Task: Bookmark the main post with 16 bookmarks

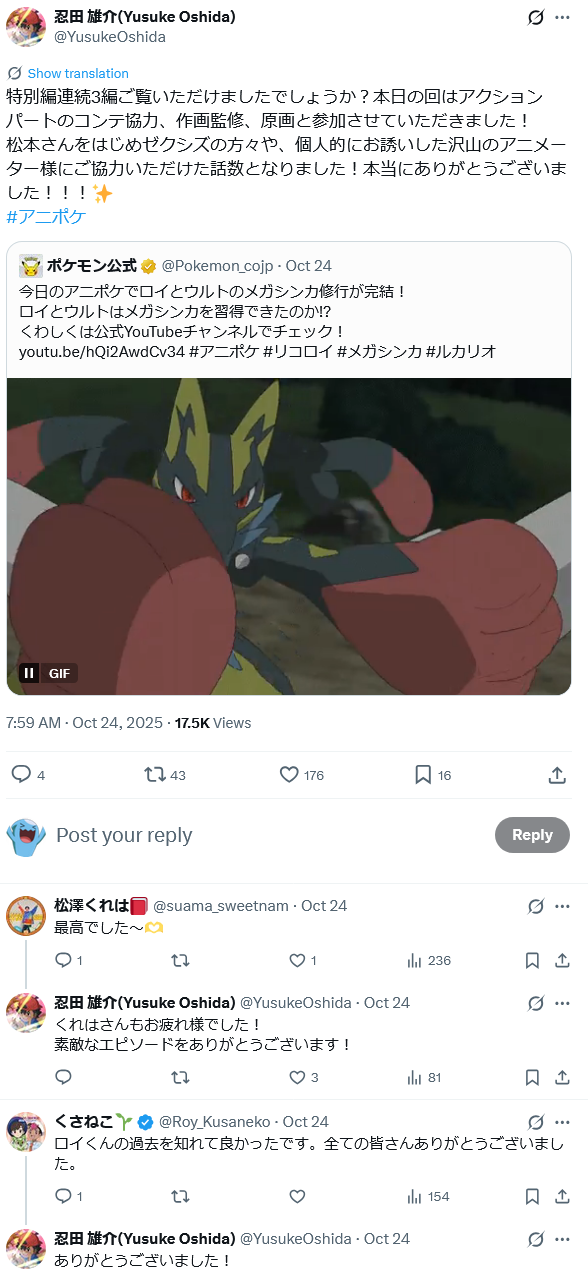Action: (423, 774)
